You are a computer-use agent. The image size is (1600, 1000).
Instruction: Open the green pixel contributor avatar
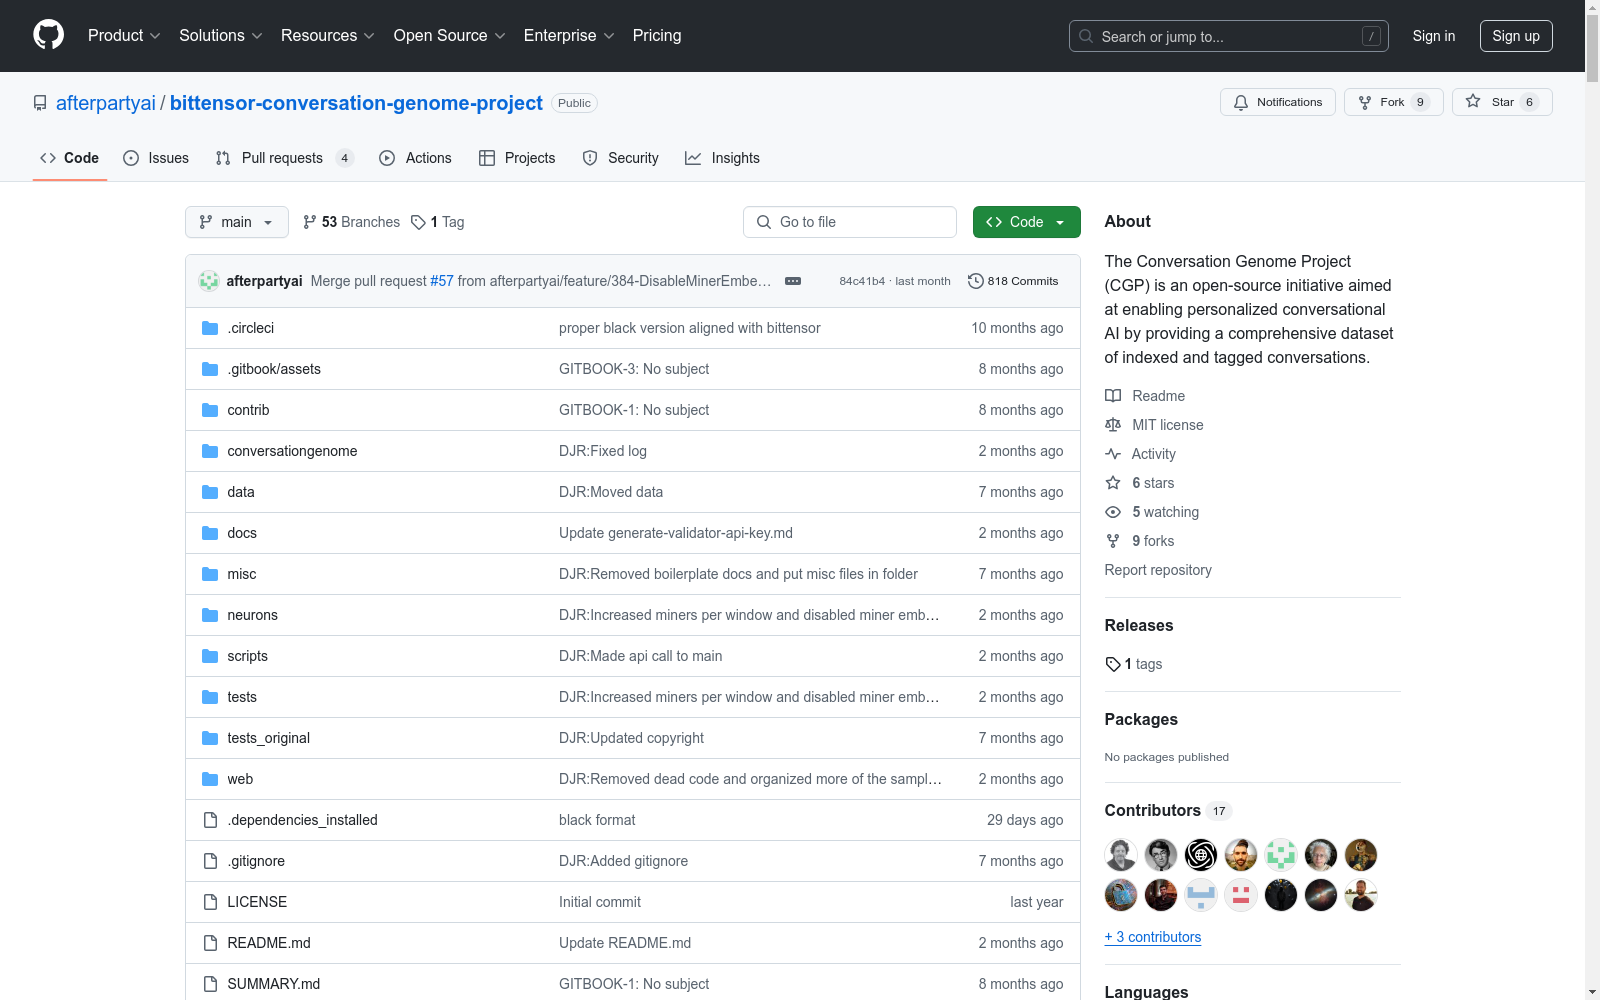click(1281, 855)
